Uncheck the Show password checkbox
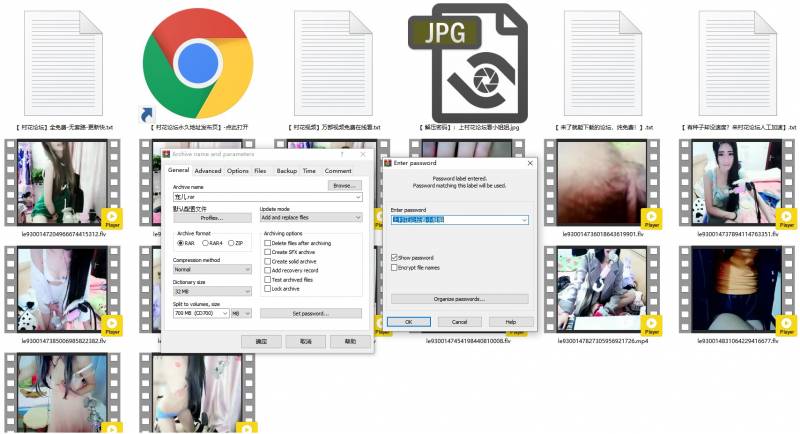Screen dimensions: 800x434 394,258
